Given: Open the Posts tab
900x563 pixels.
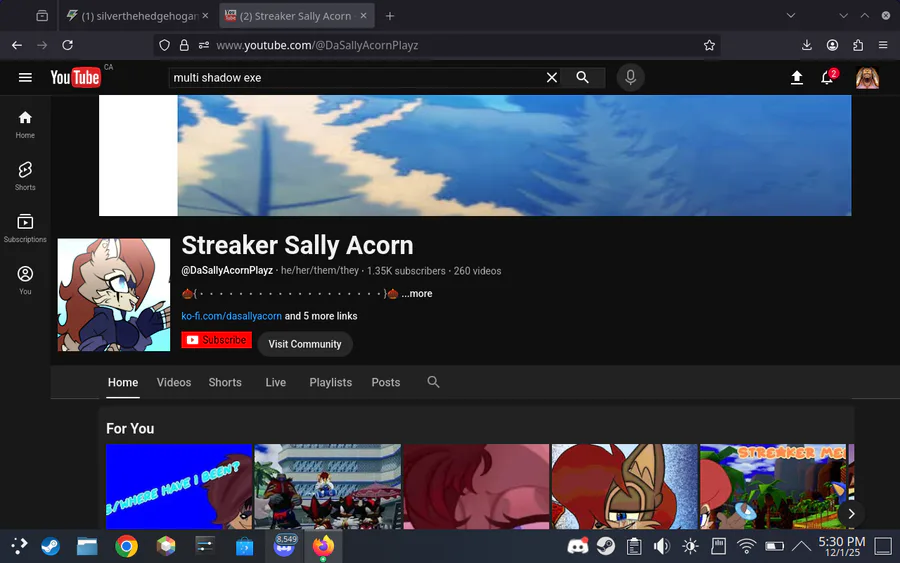Looking at the screenshot, I should [x=386, y=382].
